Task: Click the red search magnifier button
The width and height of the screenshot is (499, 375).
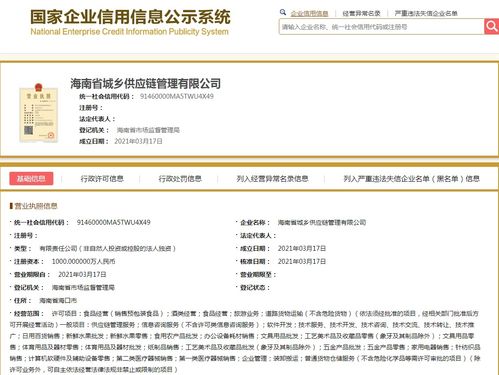Action: point(491,26)
